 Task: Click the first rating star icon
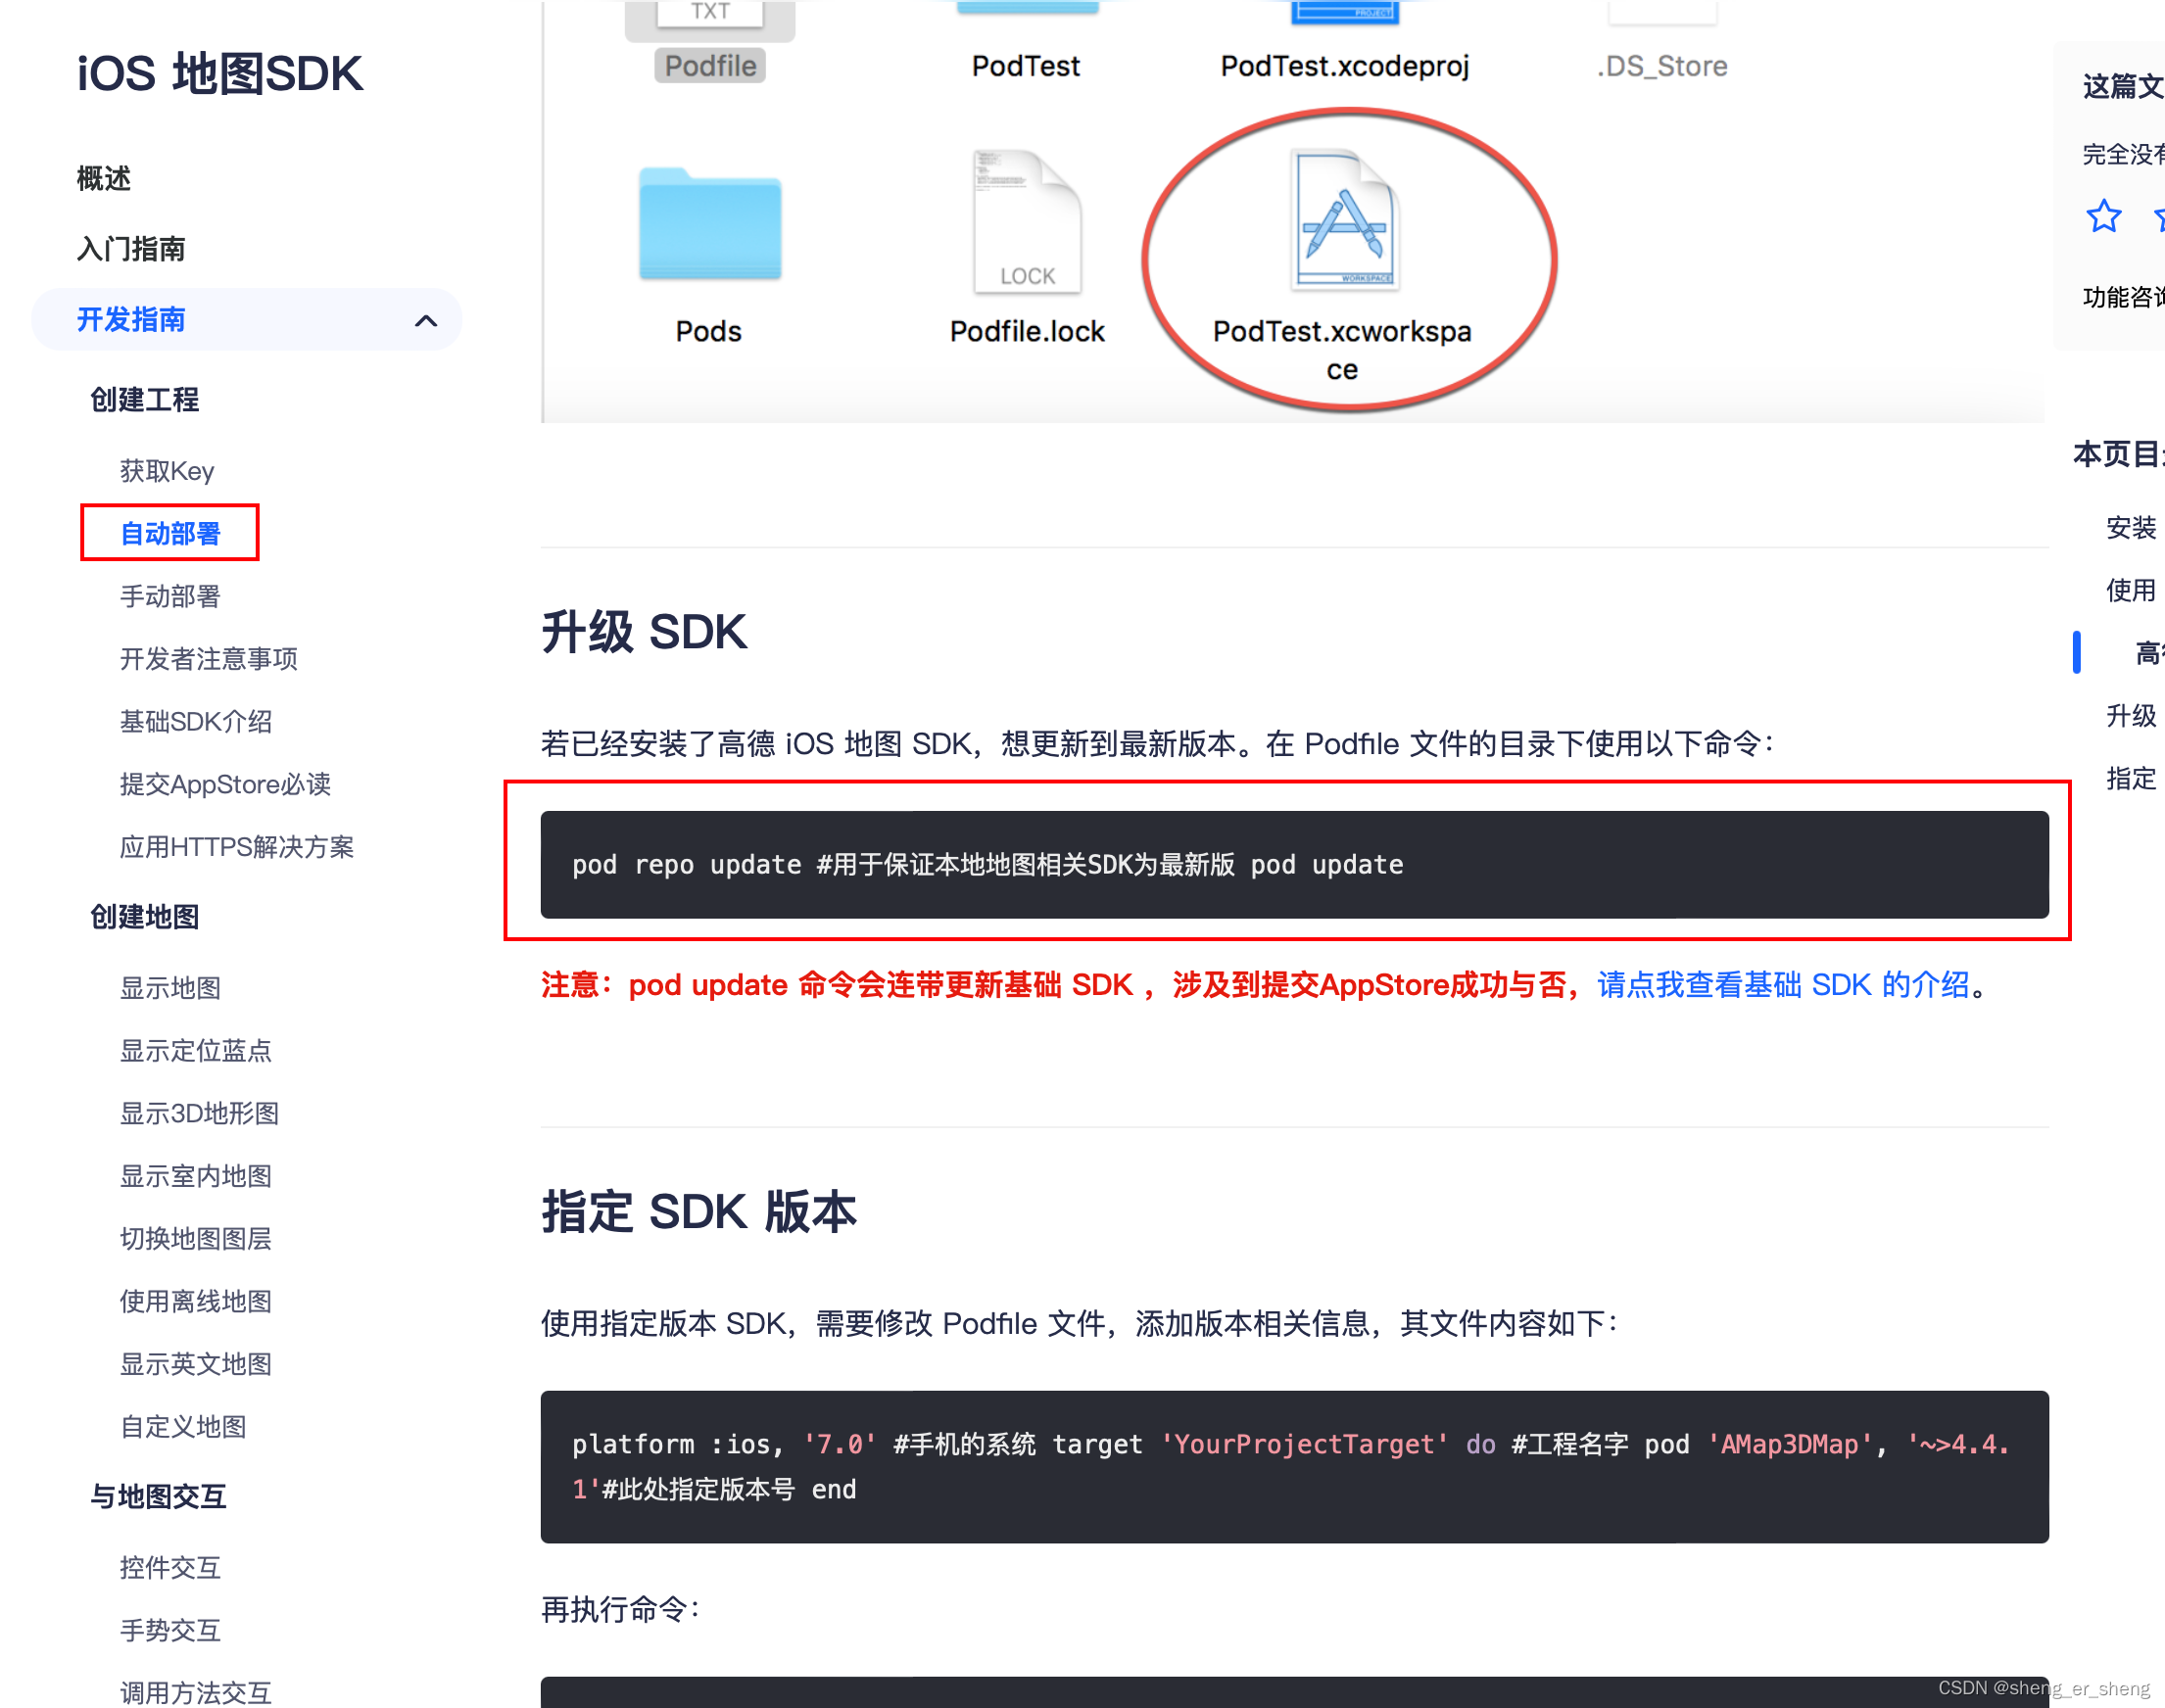coord(2103,216)
